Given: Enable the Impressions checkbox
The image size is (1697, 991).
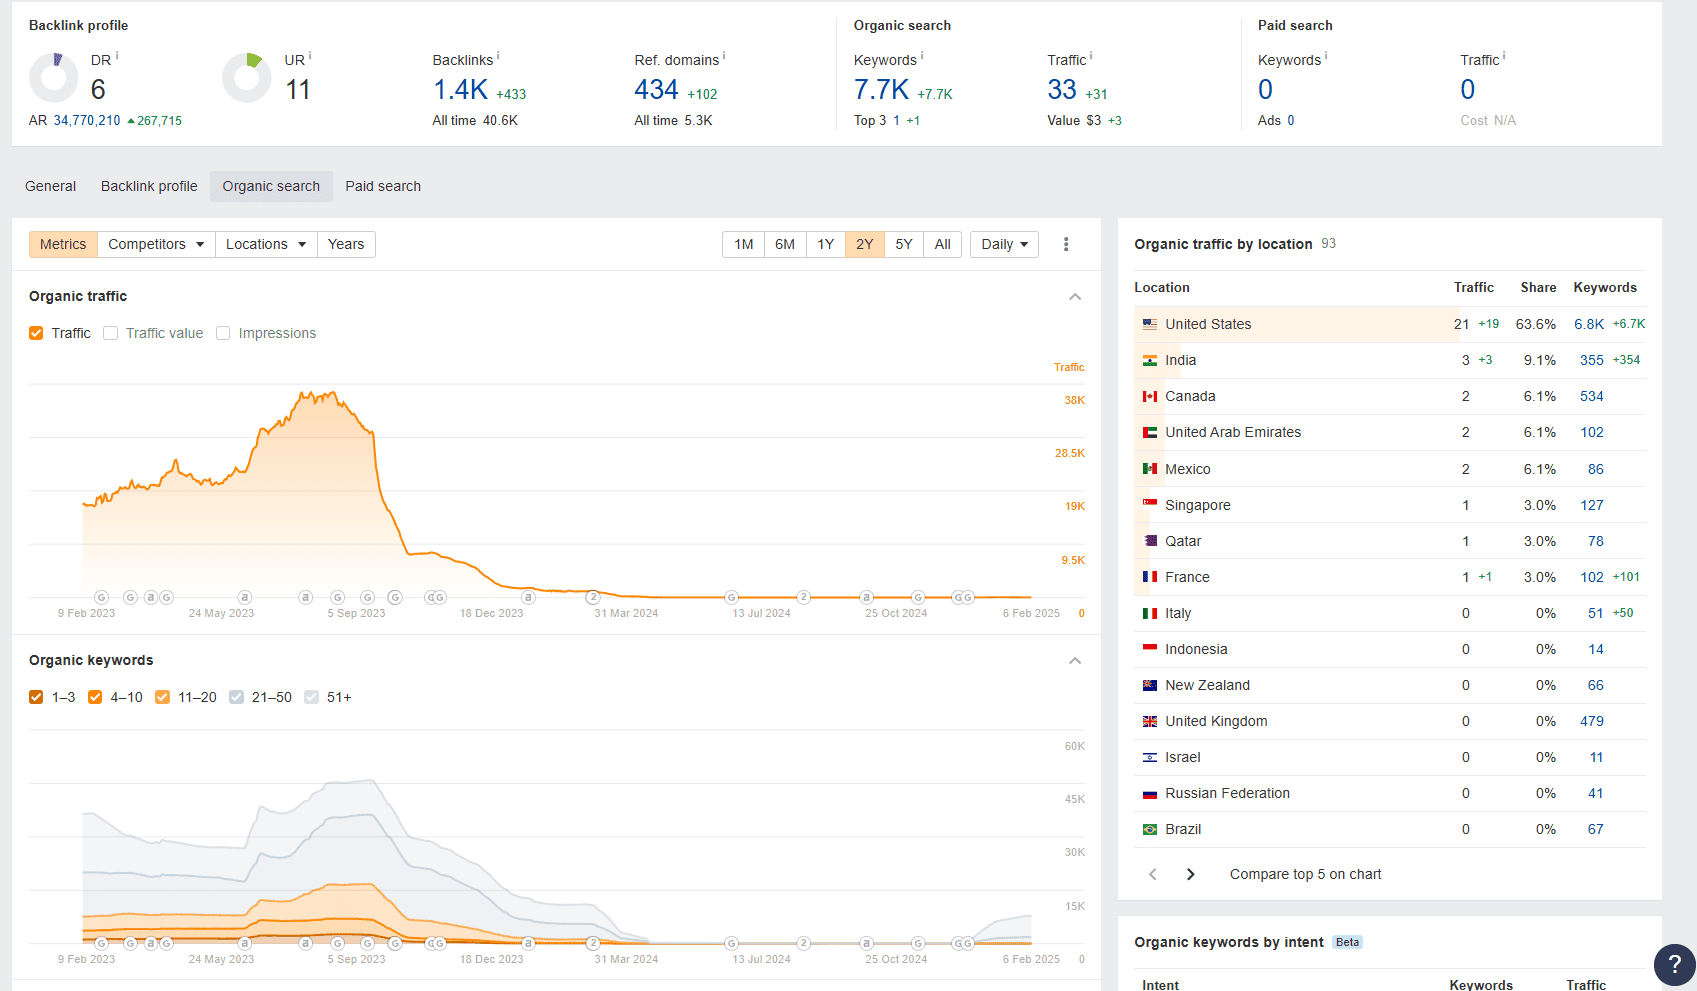Looking at the screenshot, I should (x=223, y=332).
